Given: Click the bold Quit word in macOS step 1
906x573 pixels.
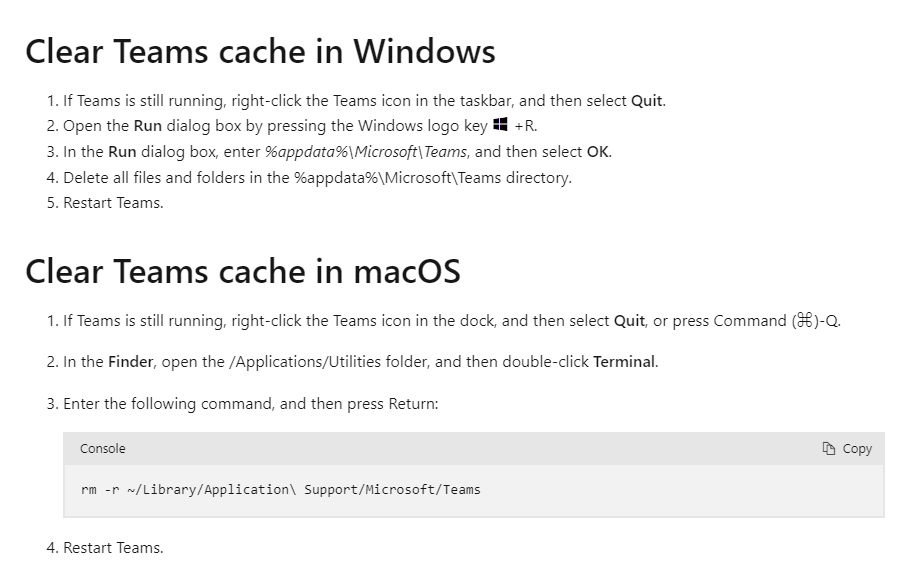Looking at the screenshot, I should point(629,321).
